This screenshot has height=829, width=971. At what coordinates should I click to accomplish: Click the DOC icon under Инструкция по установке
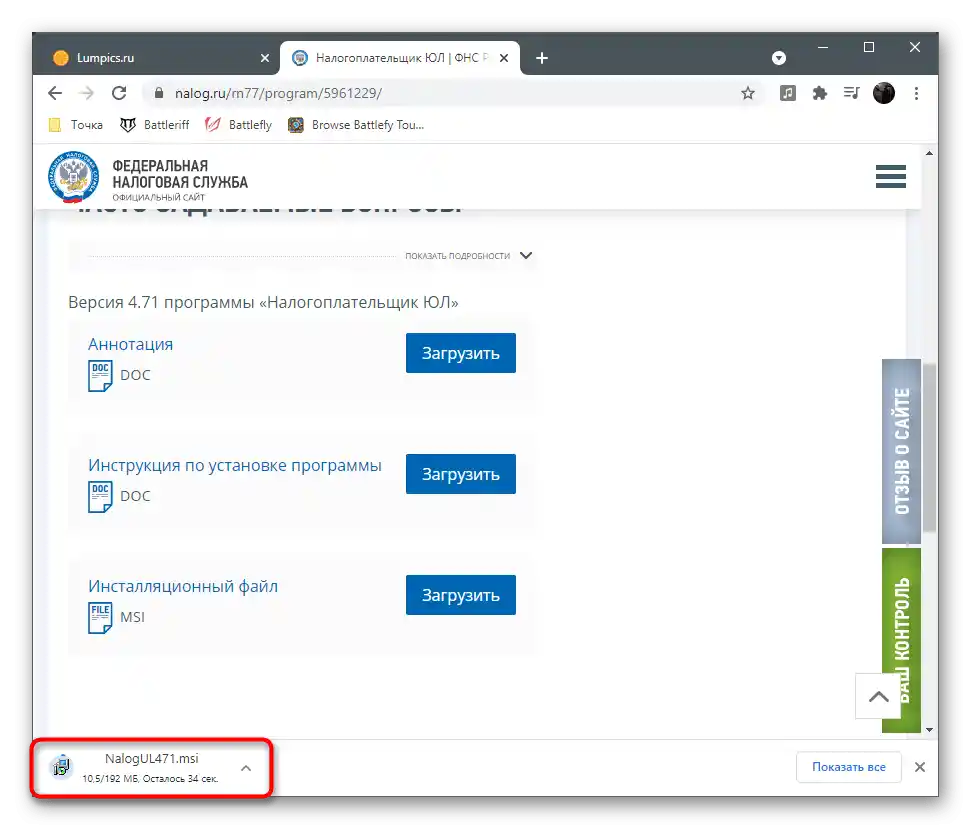tap(100, 497)
